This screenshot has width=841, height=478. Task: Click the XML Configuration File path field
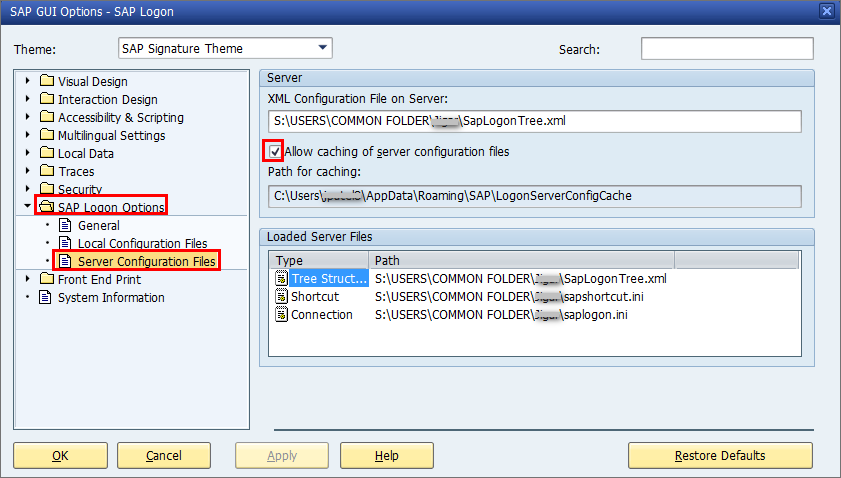[535, 121]
